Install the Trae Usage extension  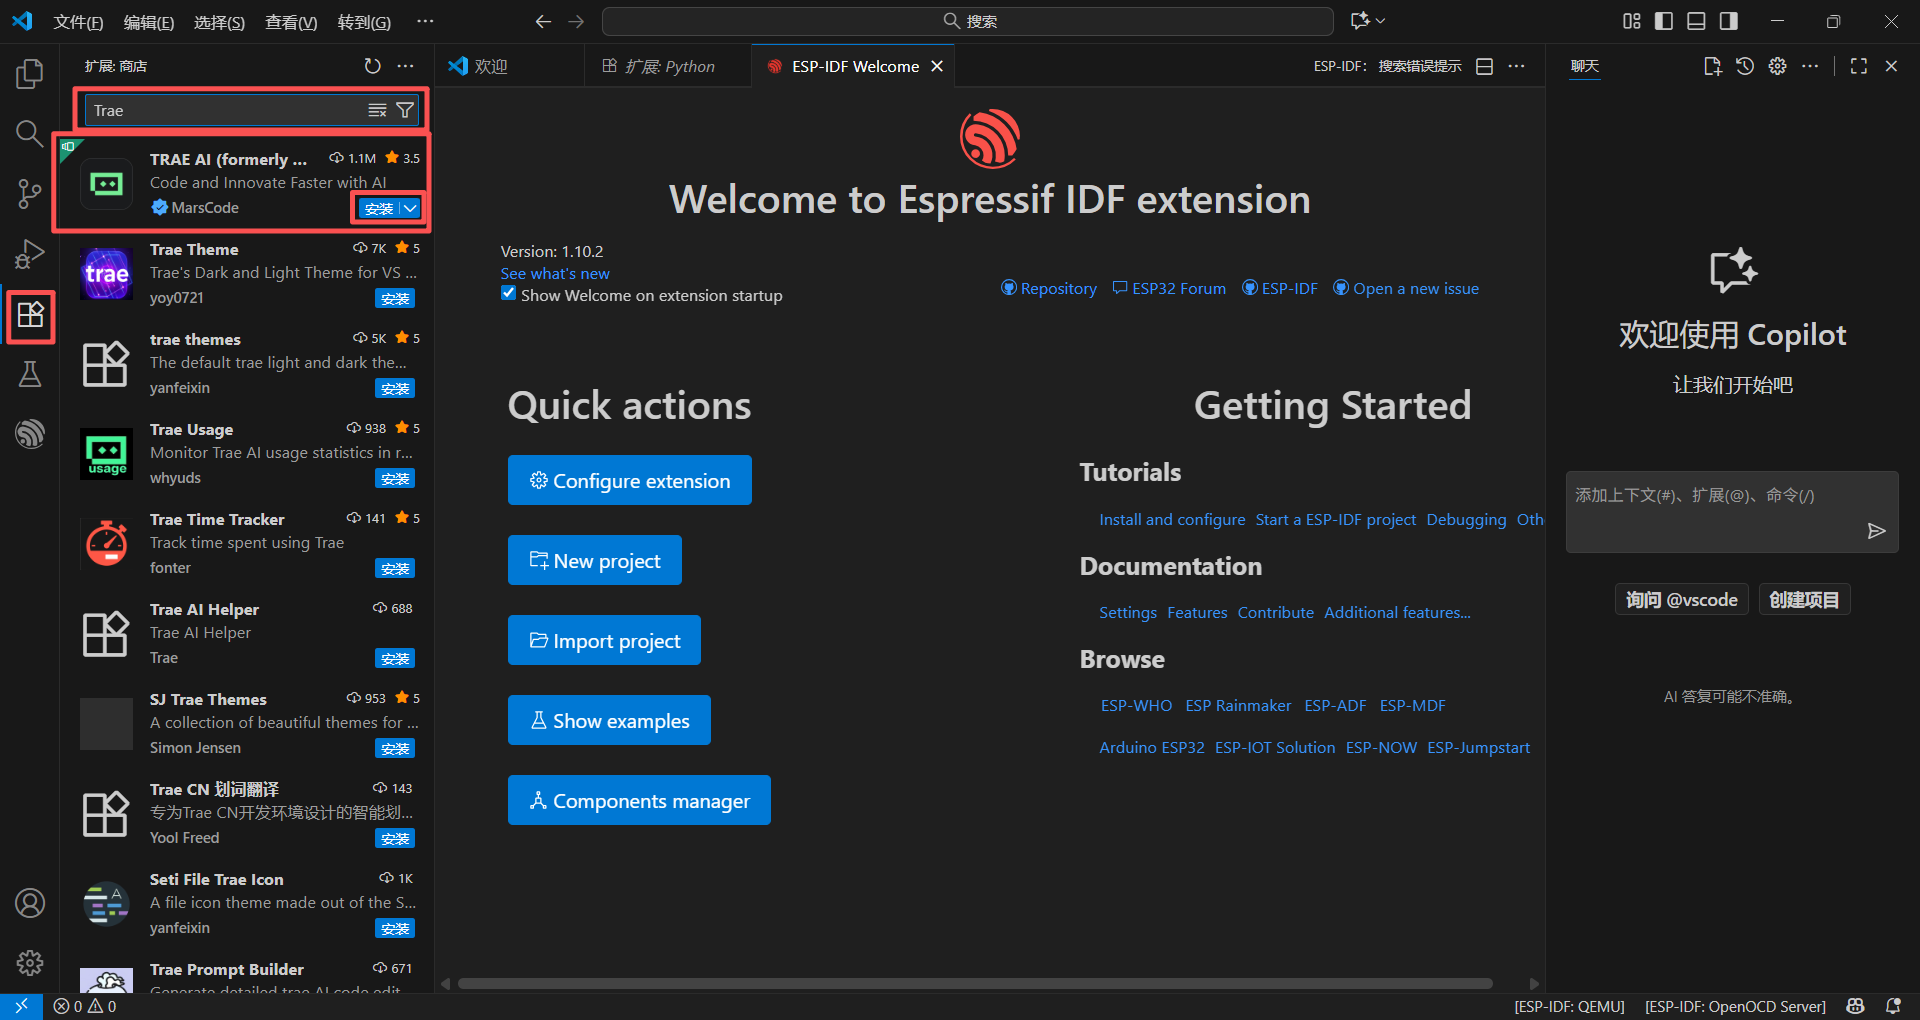[395, 478]
